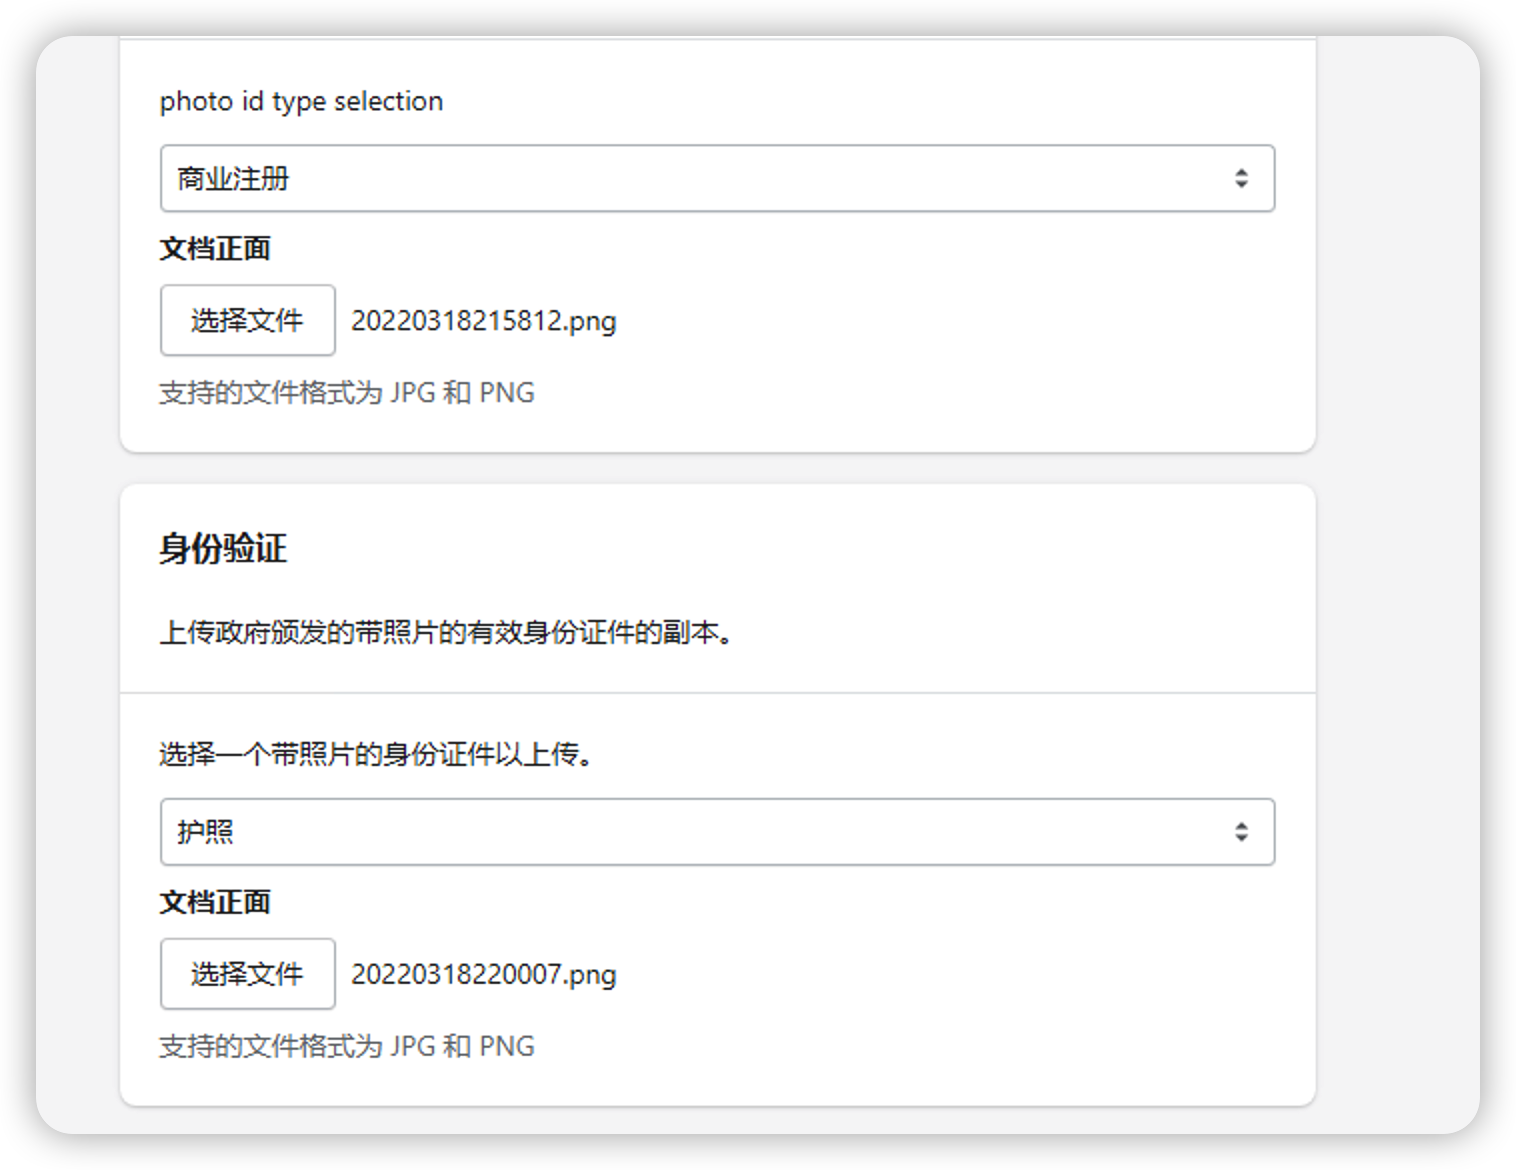
Task: Click the photo id type selection label
Action: coord(300,100)
